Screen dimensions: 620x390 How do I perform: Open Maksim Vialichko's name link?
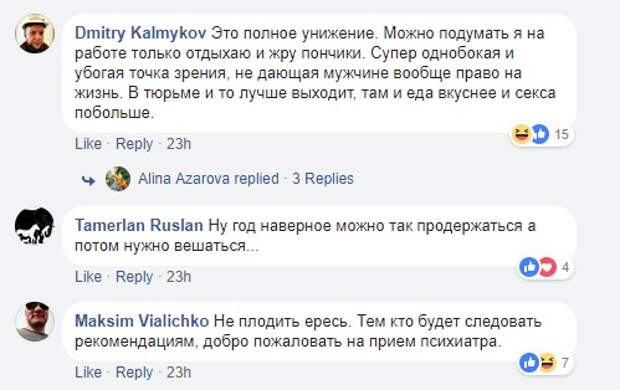pos(142,321)
